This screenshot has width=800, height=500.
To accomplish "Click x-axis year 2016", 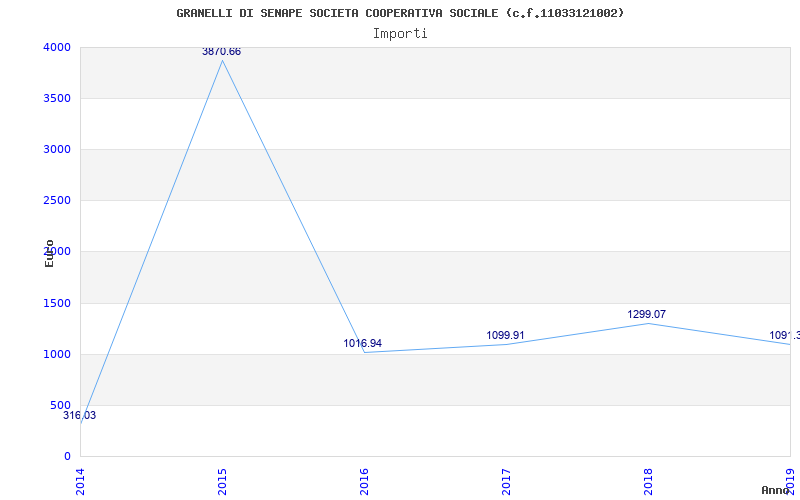I will (x=364, y=482).
